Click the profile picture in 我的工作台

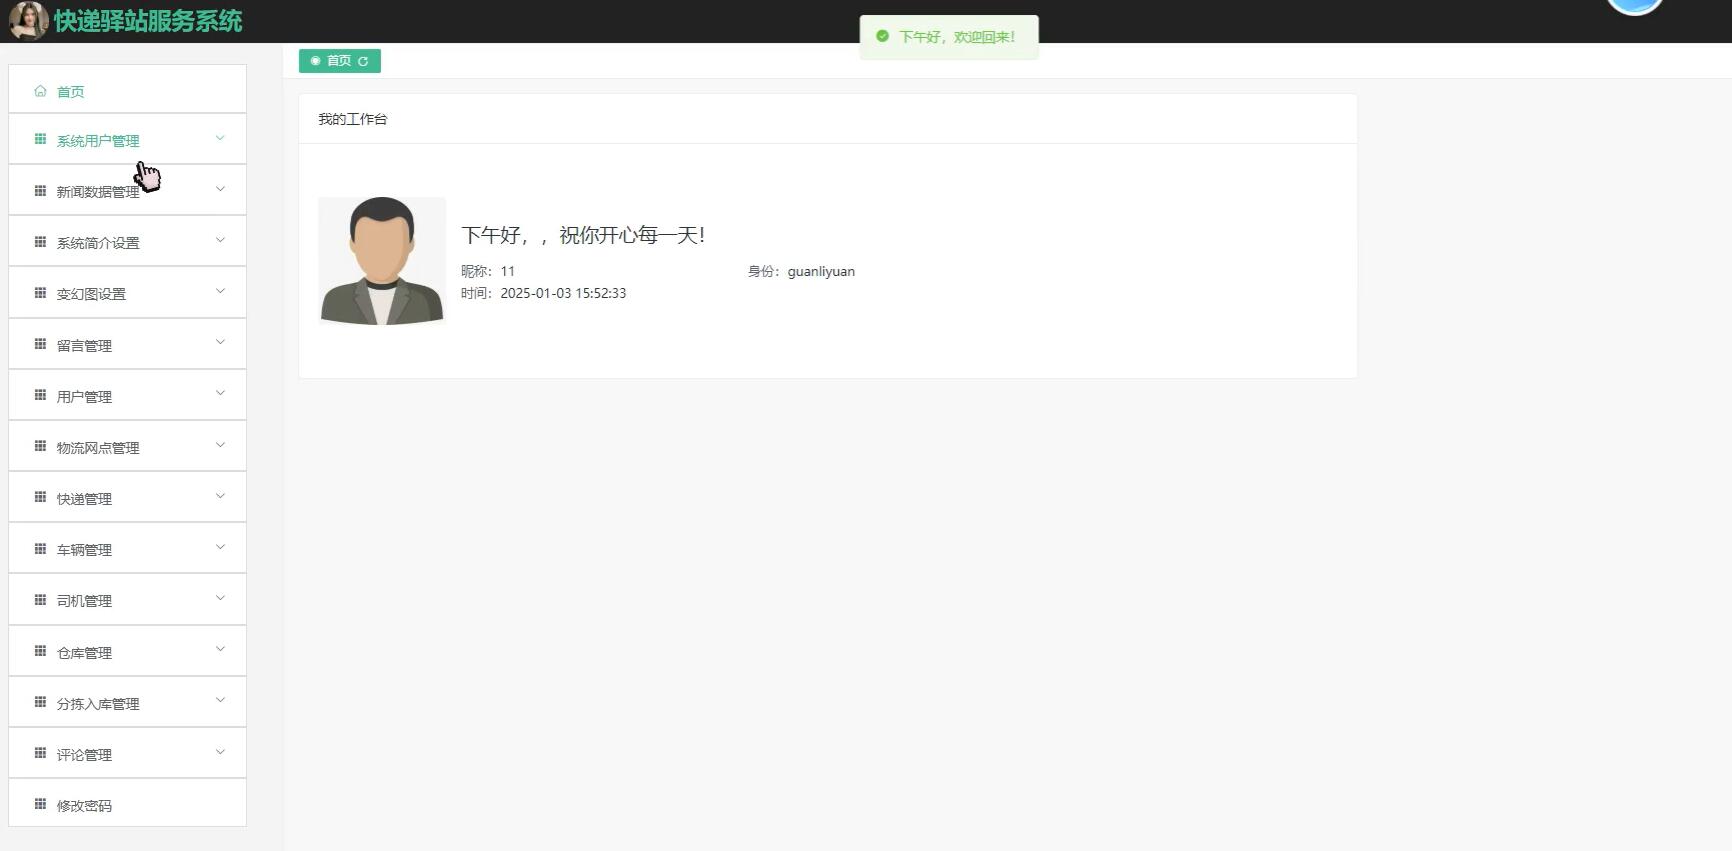382,261
